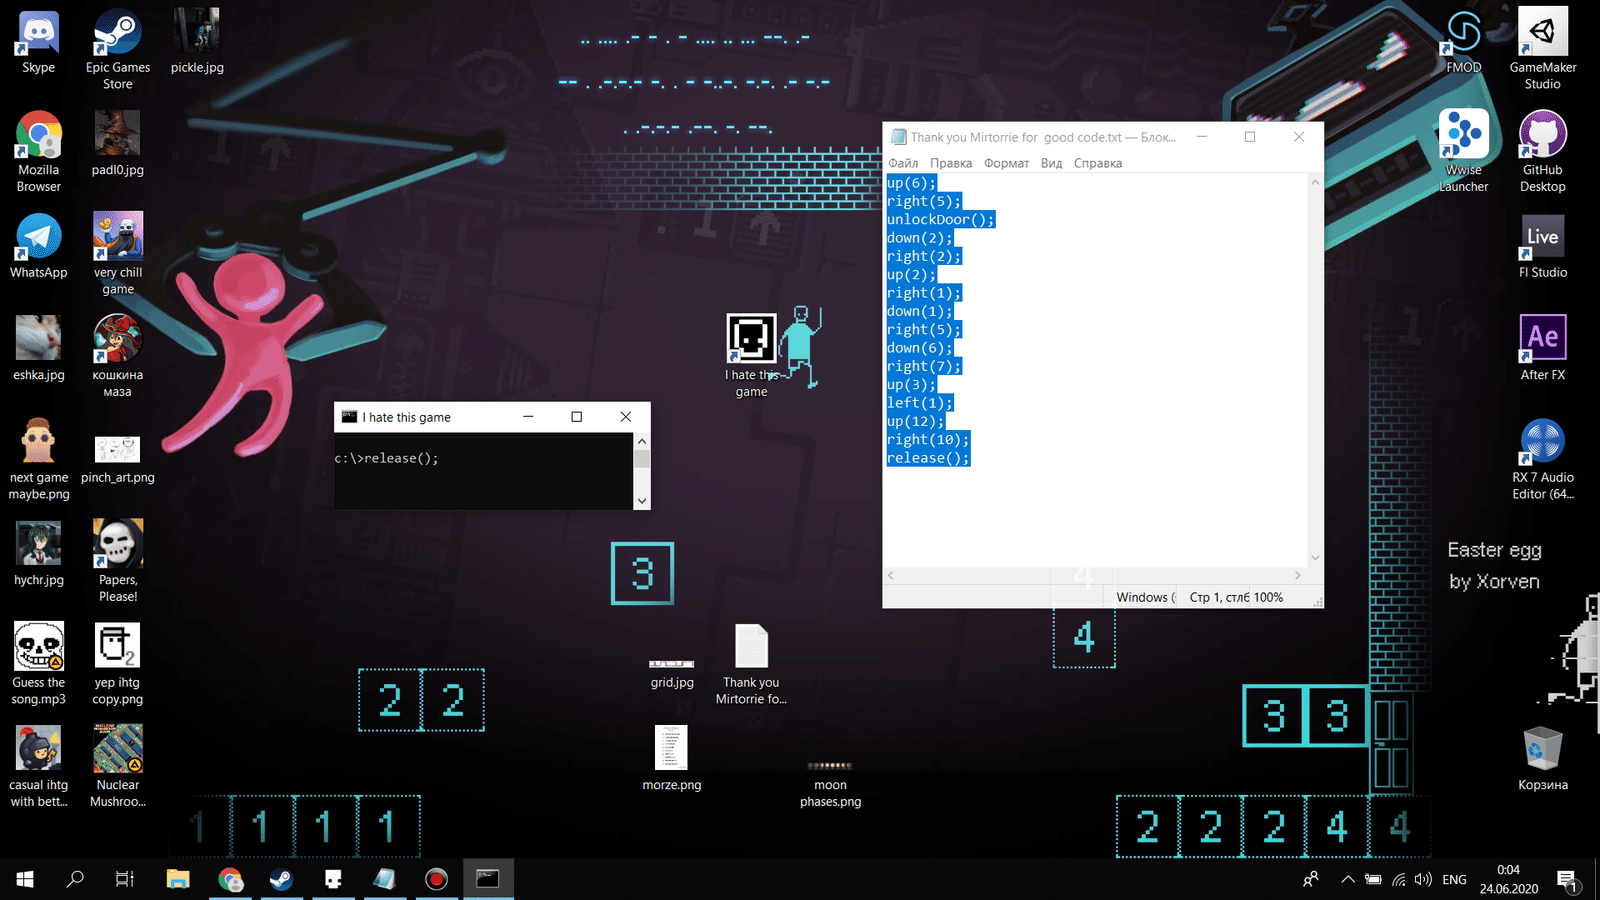Viewport: 1600px width, 900px height.
Task: Open the volume control in system tray
Action: tap(1423, 880)
